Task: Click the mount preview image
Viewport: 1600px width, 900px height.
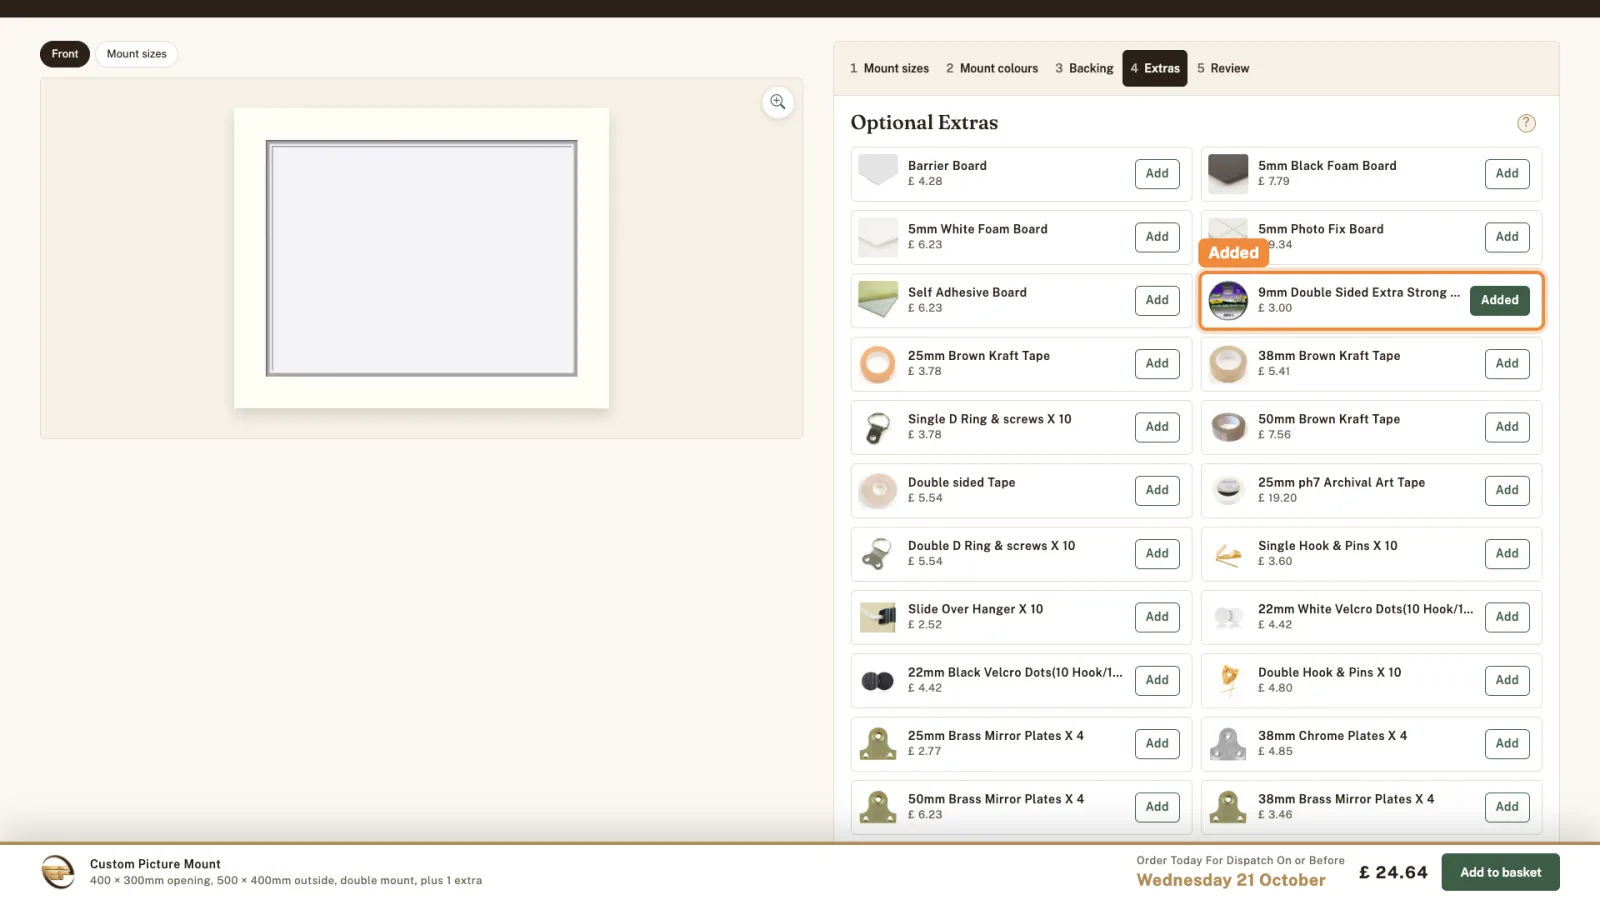Action: [421, 258]
